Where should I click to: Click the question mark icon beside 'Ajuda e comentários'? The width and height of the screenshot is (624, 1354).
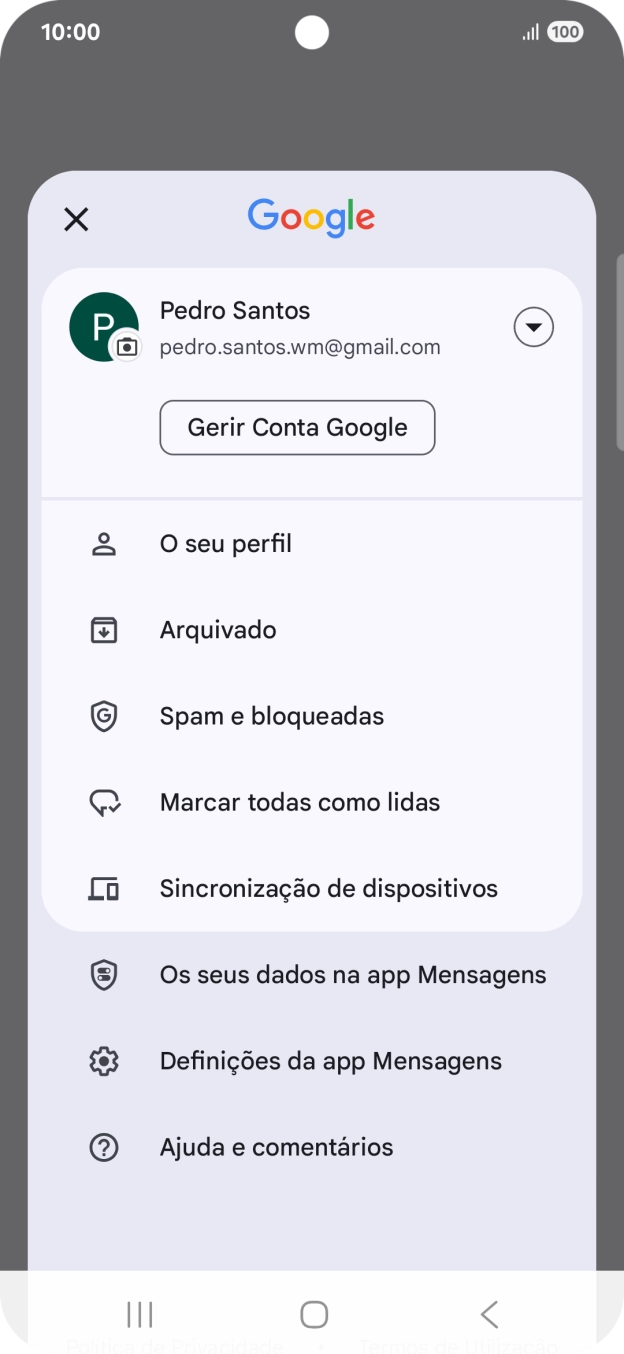(x=104, y=1146)
